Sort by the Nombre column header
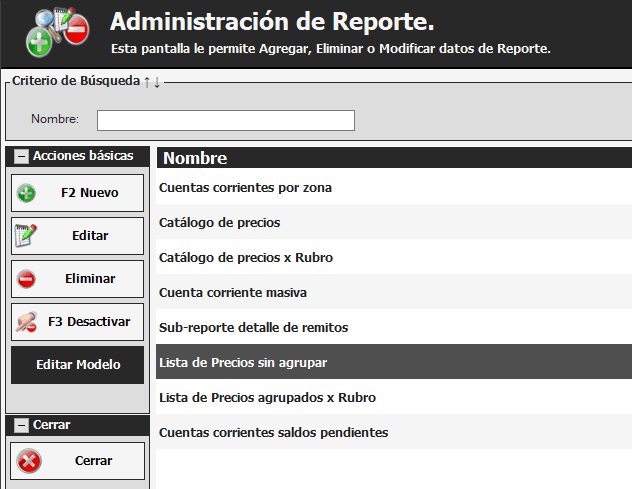632x489 pixels. pyautogui.click(x=195, y=158)
